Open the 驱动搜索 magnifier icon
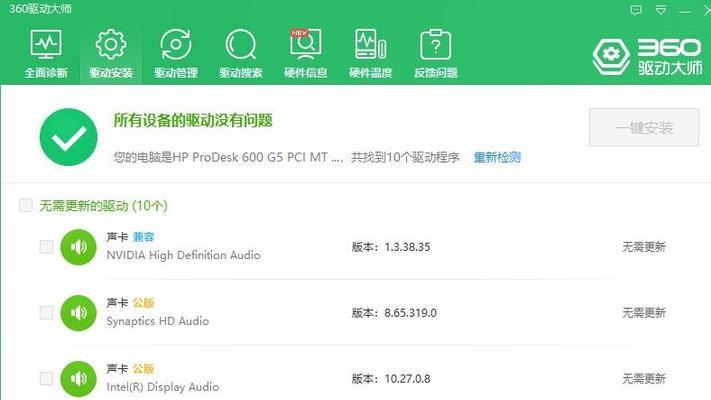Screen dimensions: 711x400 [241, 44]
